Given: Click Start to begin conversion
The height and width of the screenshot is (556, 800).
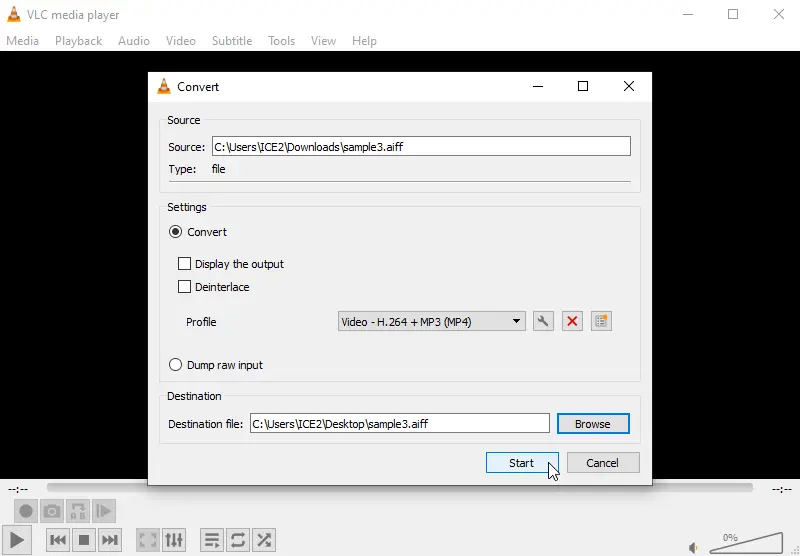Looking at the screenshot, I should 522,463.
